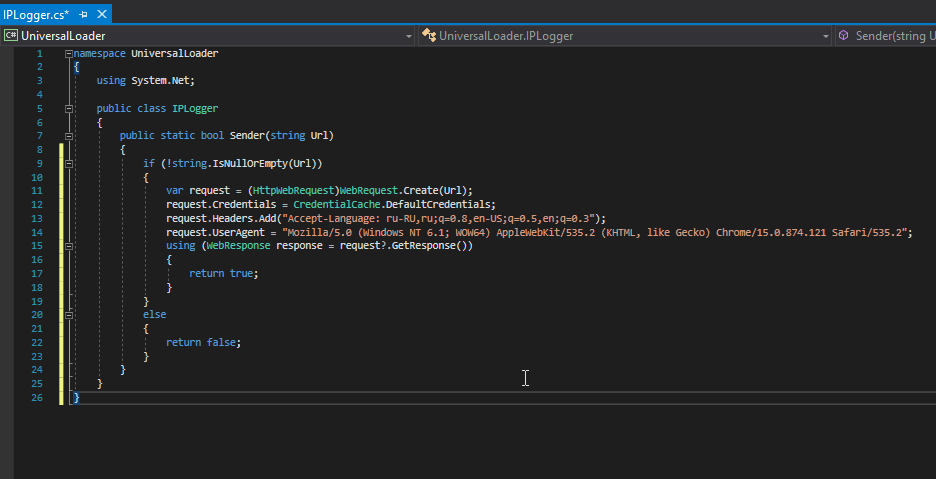Collapse the IPLogger class outline
936x479 pixels.
pyautogui.click(x=68, y=108)
